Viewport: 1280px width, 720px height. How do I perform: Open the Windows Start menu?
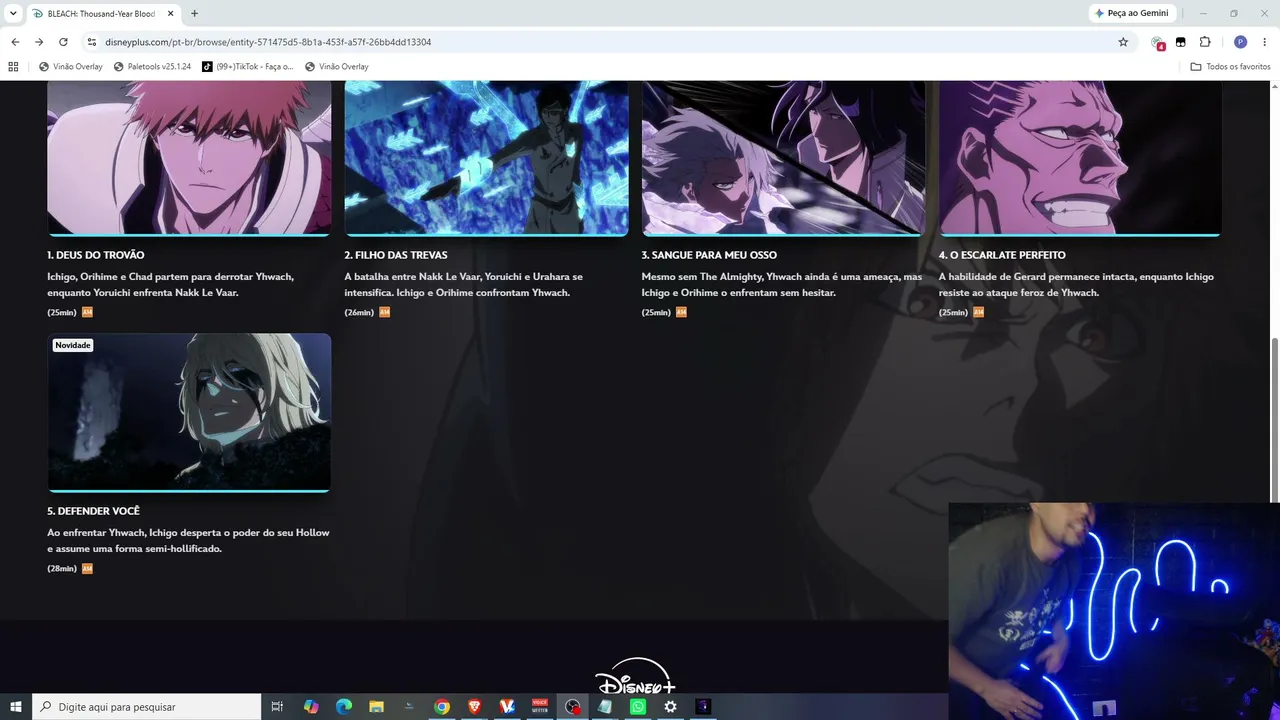[x=16, y=707]
